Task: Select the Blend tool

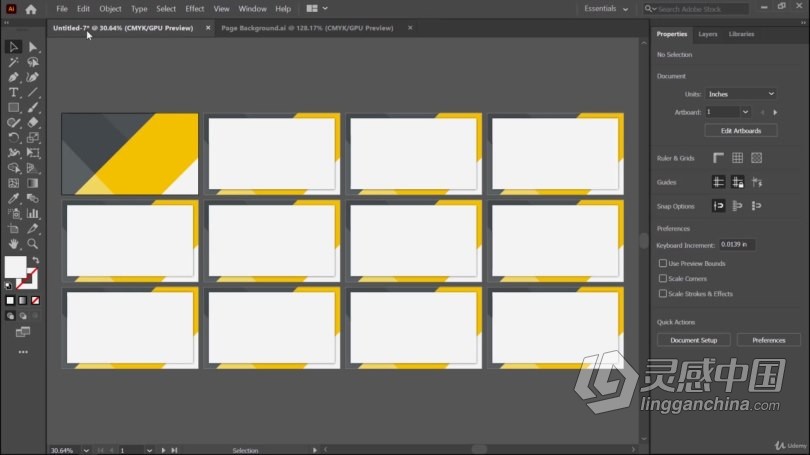Action: 33,198
